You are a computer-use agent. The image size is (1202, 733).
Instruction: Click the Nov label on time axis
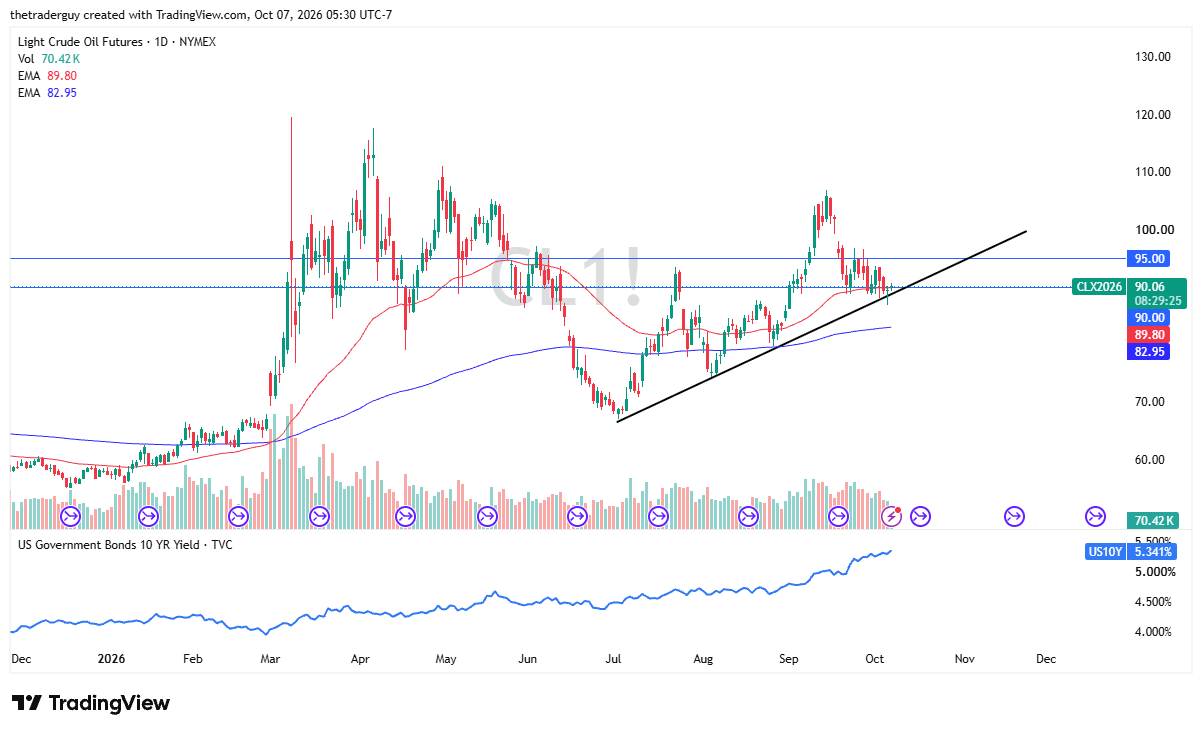[x=964, y=659]
